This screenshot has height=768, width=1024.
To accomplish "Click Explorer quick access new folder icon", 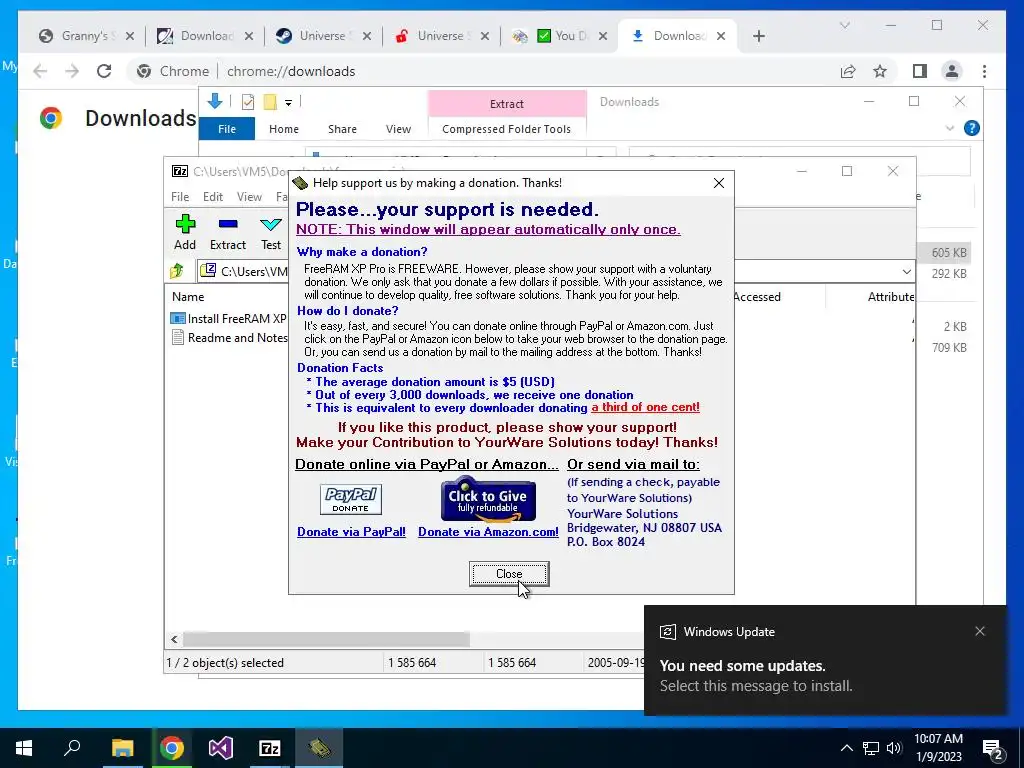I will click(270, 102).
